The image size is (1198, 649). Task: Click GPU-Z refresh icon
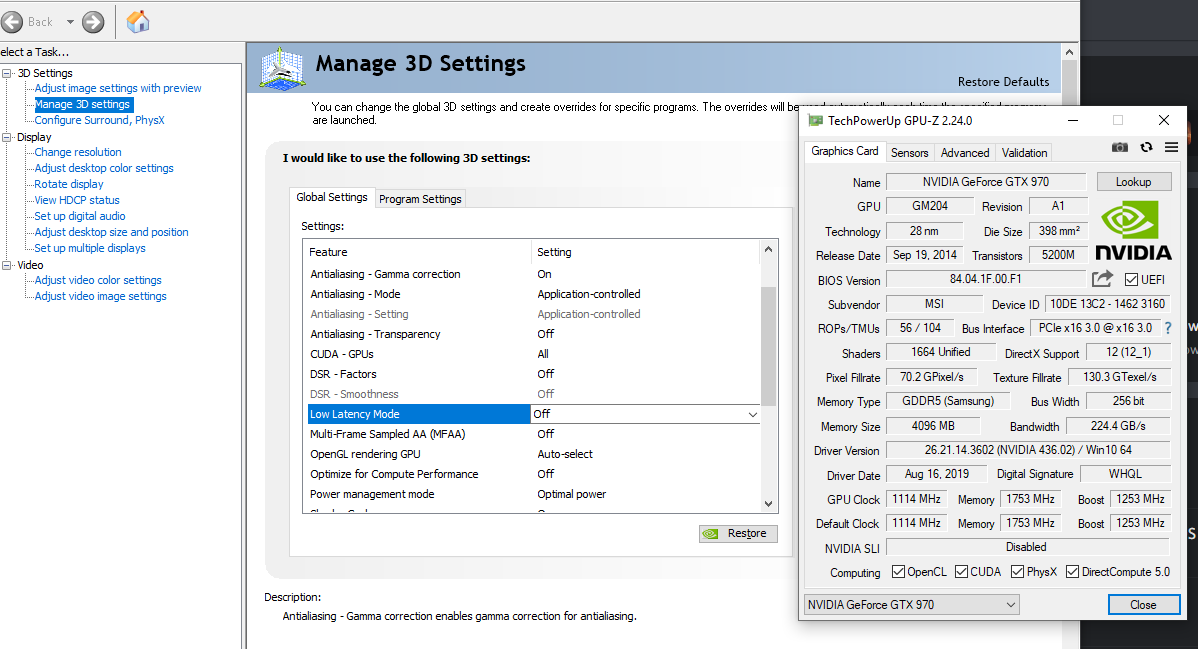coord(1146,147)
